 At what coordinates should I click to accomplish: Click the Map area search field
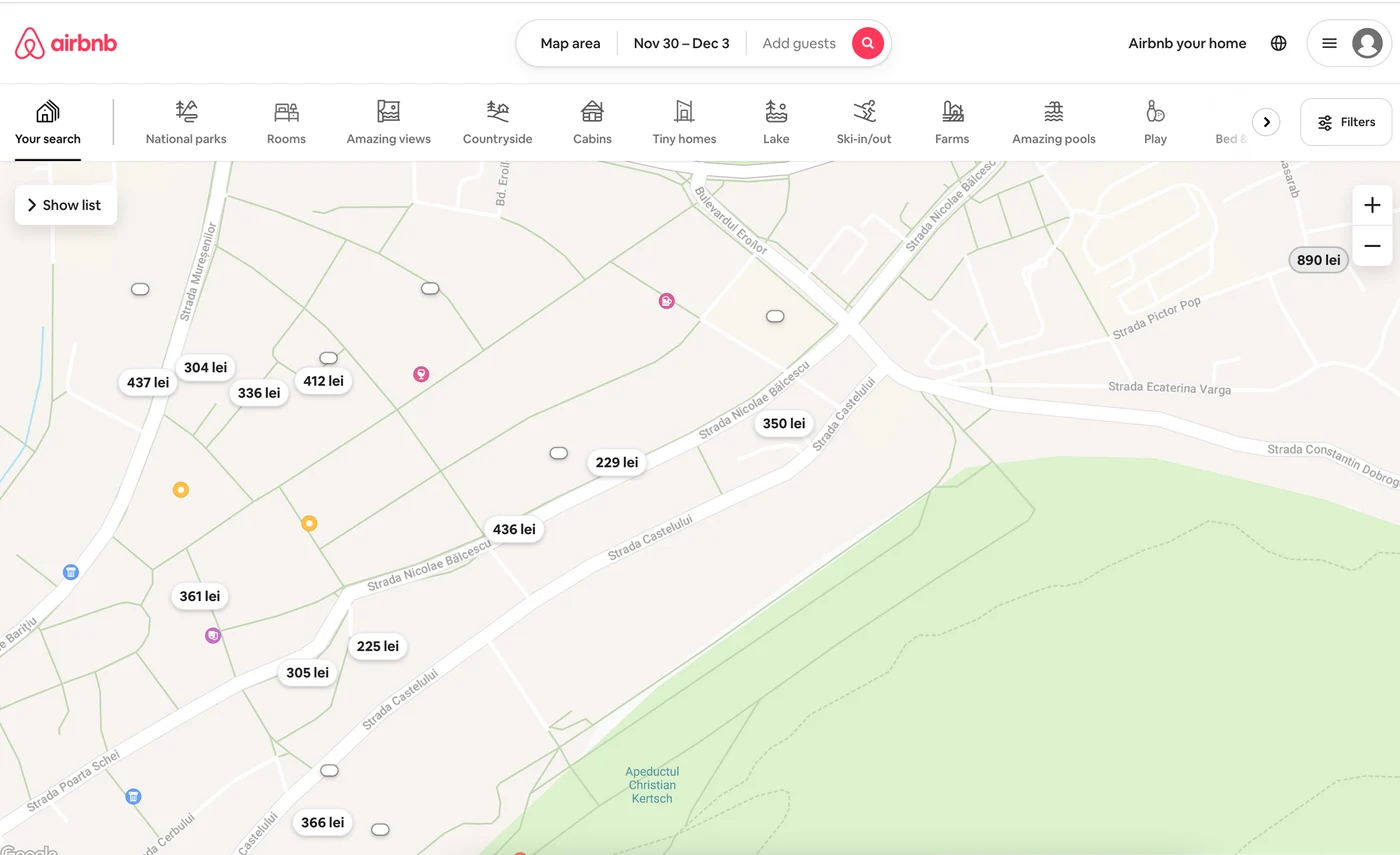[570, 43]
